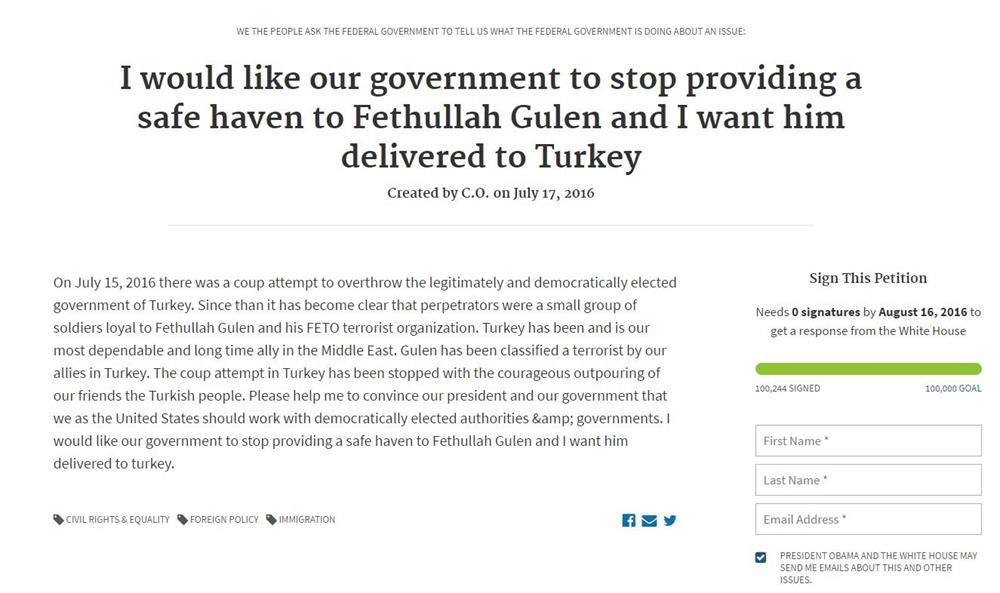Click the First Name input field

(868, 441)
